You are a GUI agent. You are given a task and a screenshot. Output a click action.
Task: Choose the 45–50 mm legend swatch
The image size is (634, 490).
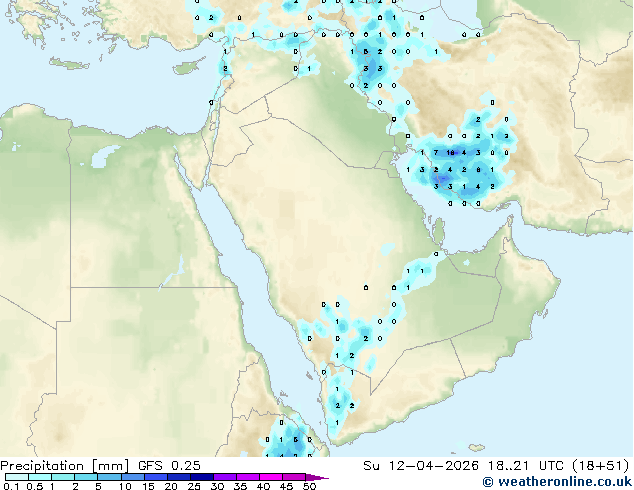(294, 477)
